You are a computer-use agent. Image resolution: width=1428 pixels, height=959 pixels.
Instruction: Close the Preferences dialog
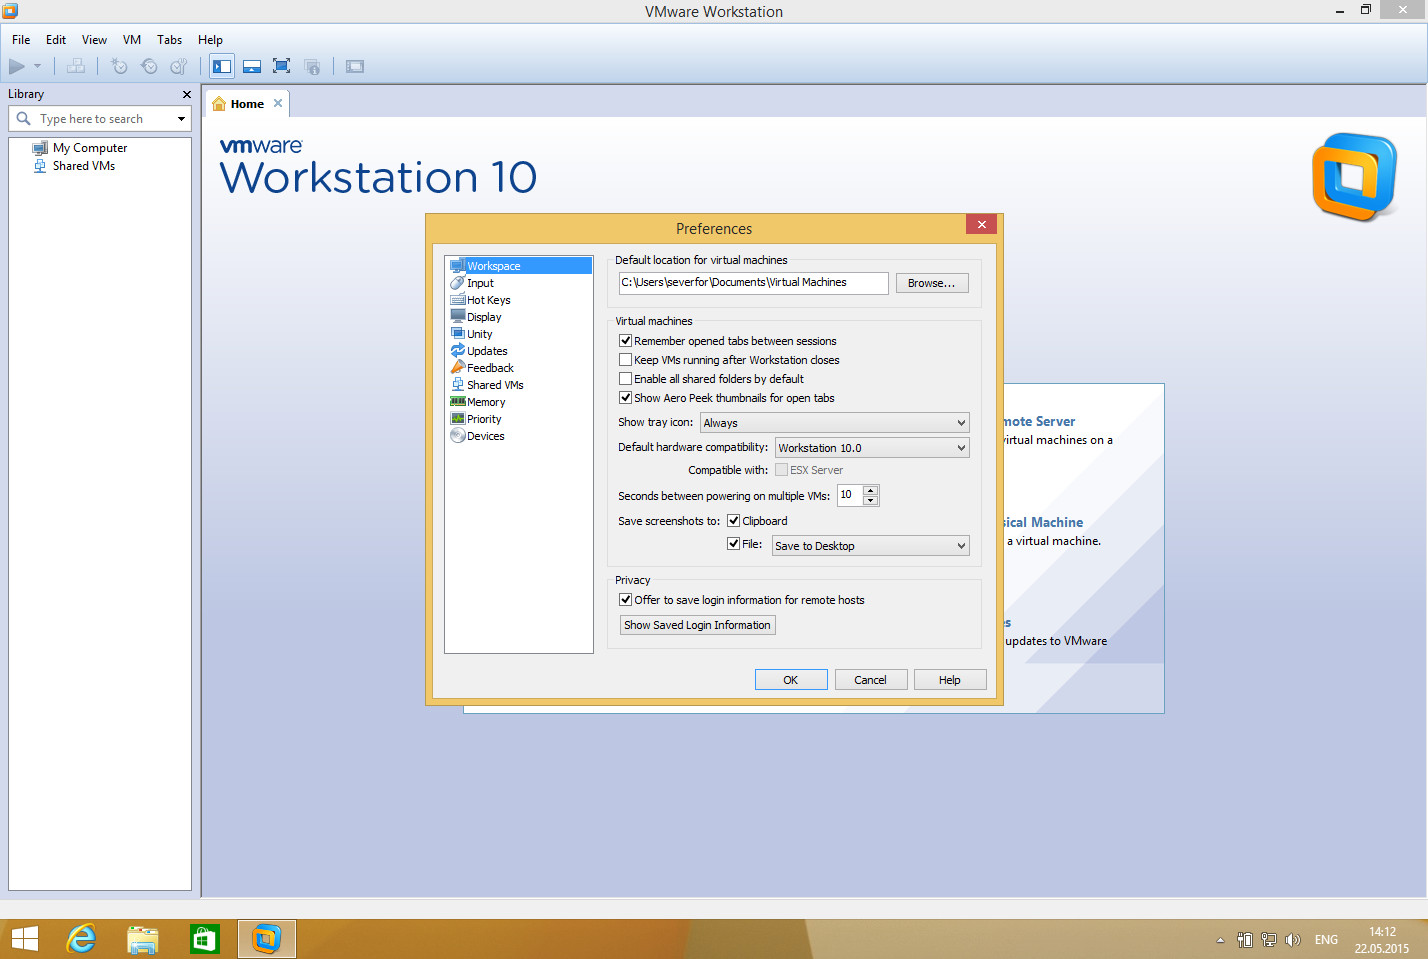[982, 224]
